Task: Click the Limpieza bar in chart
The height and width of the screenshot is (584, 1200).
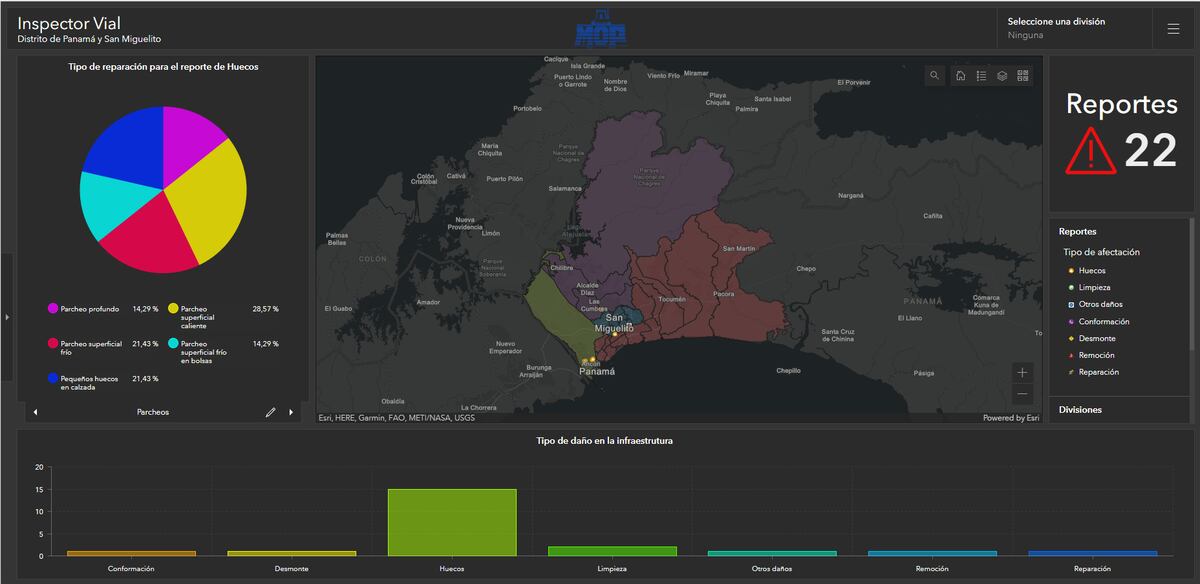Action: pos(612,551)
